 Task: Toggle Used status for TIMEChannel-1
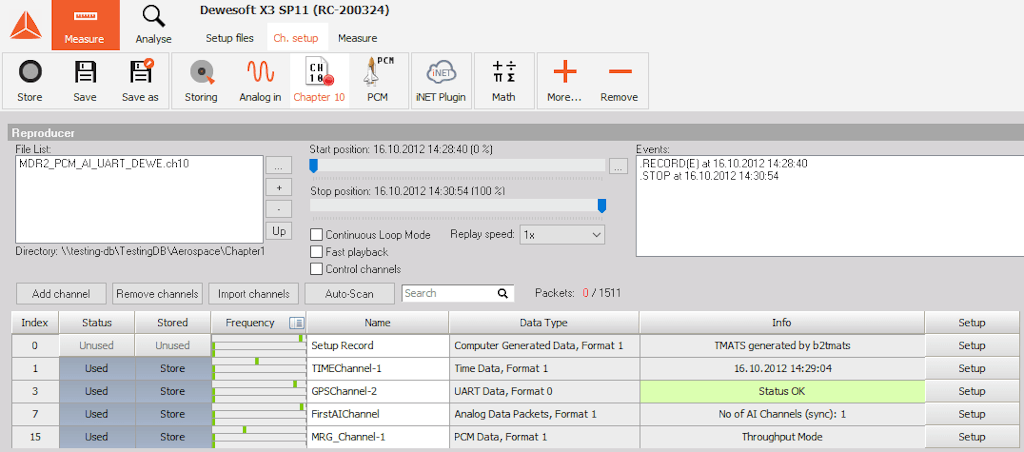click(97, 368)
